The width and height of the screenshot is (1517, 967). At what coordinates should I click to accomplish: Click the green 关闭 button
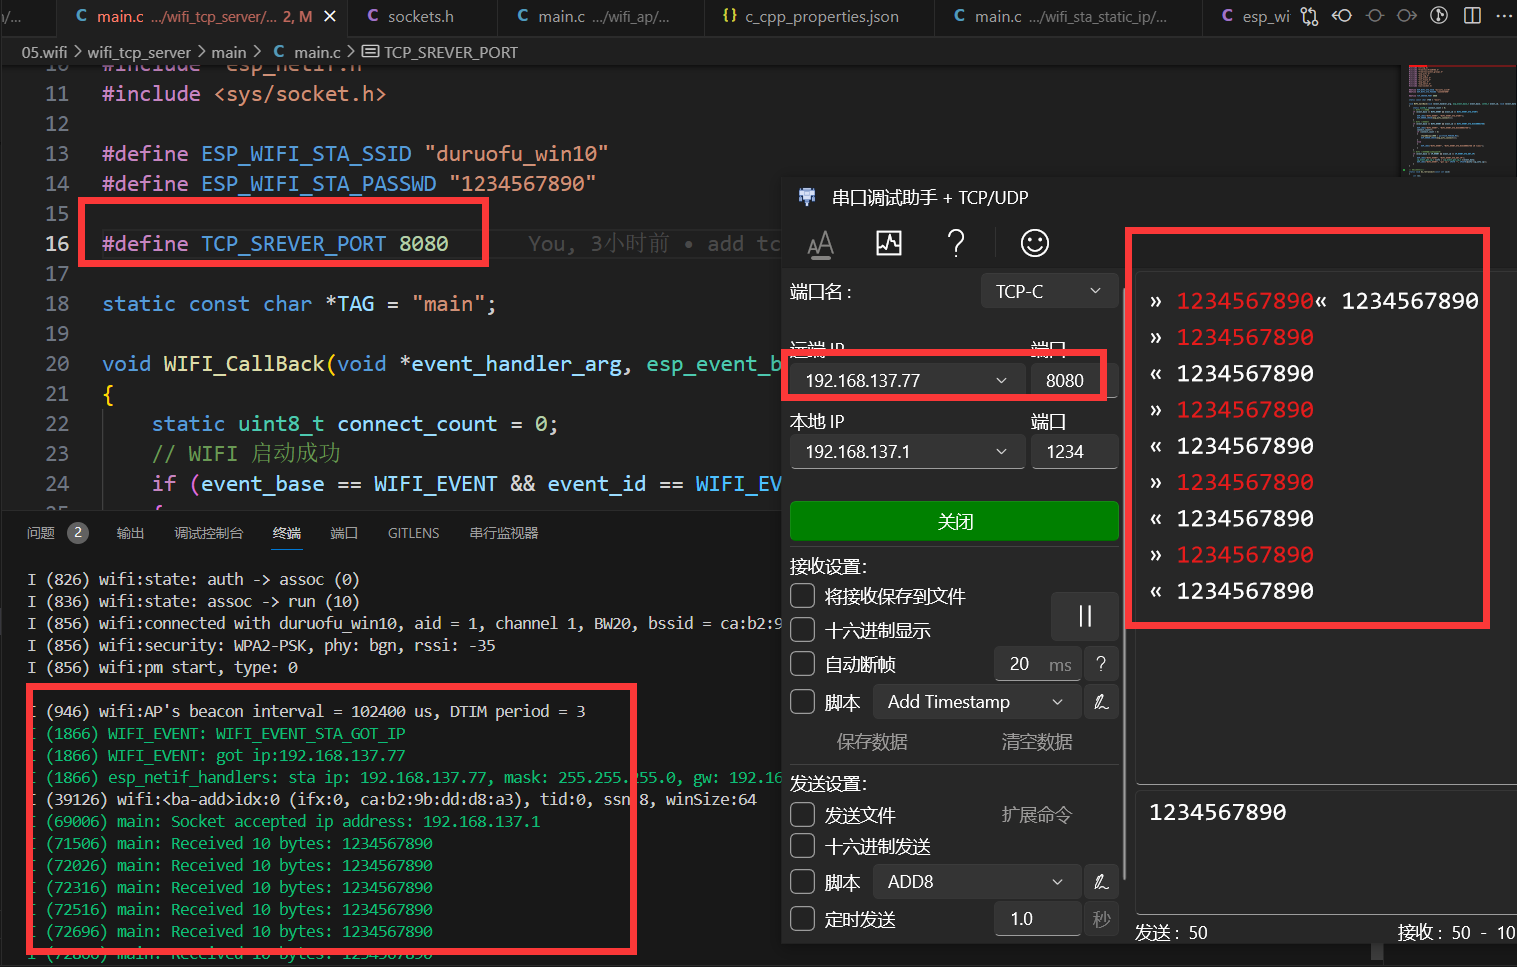pyautogui.click(x=954, y=521)
